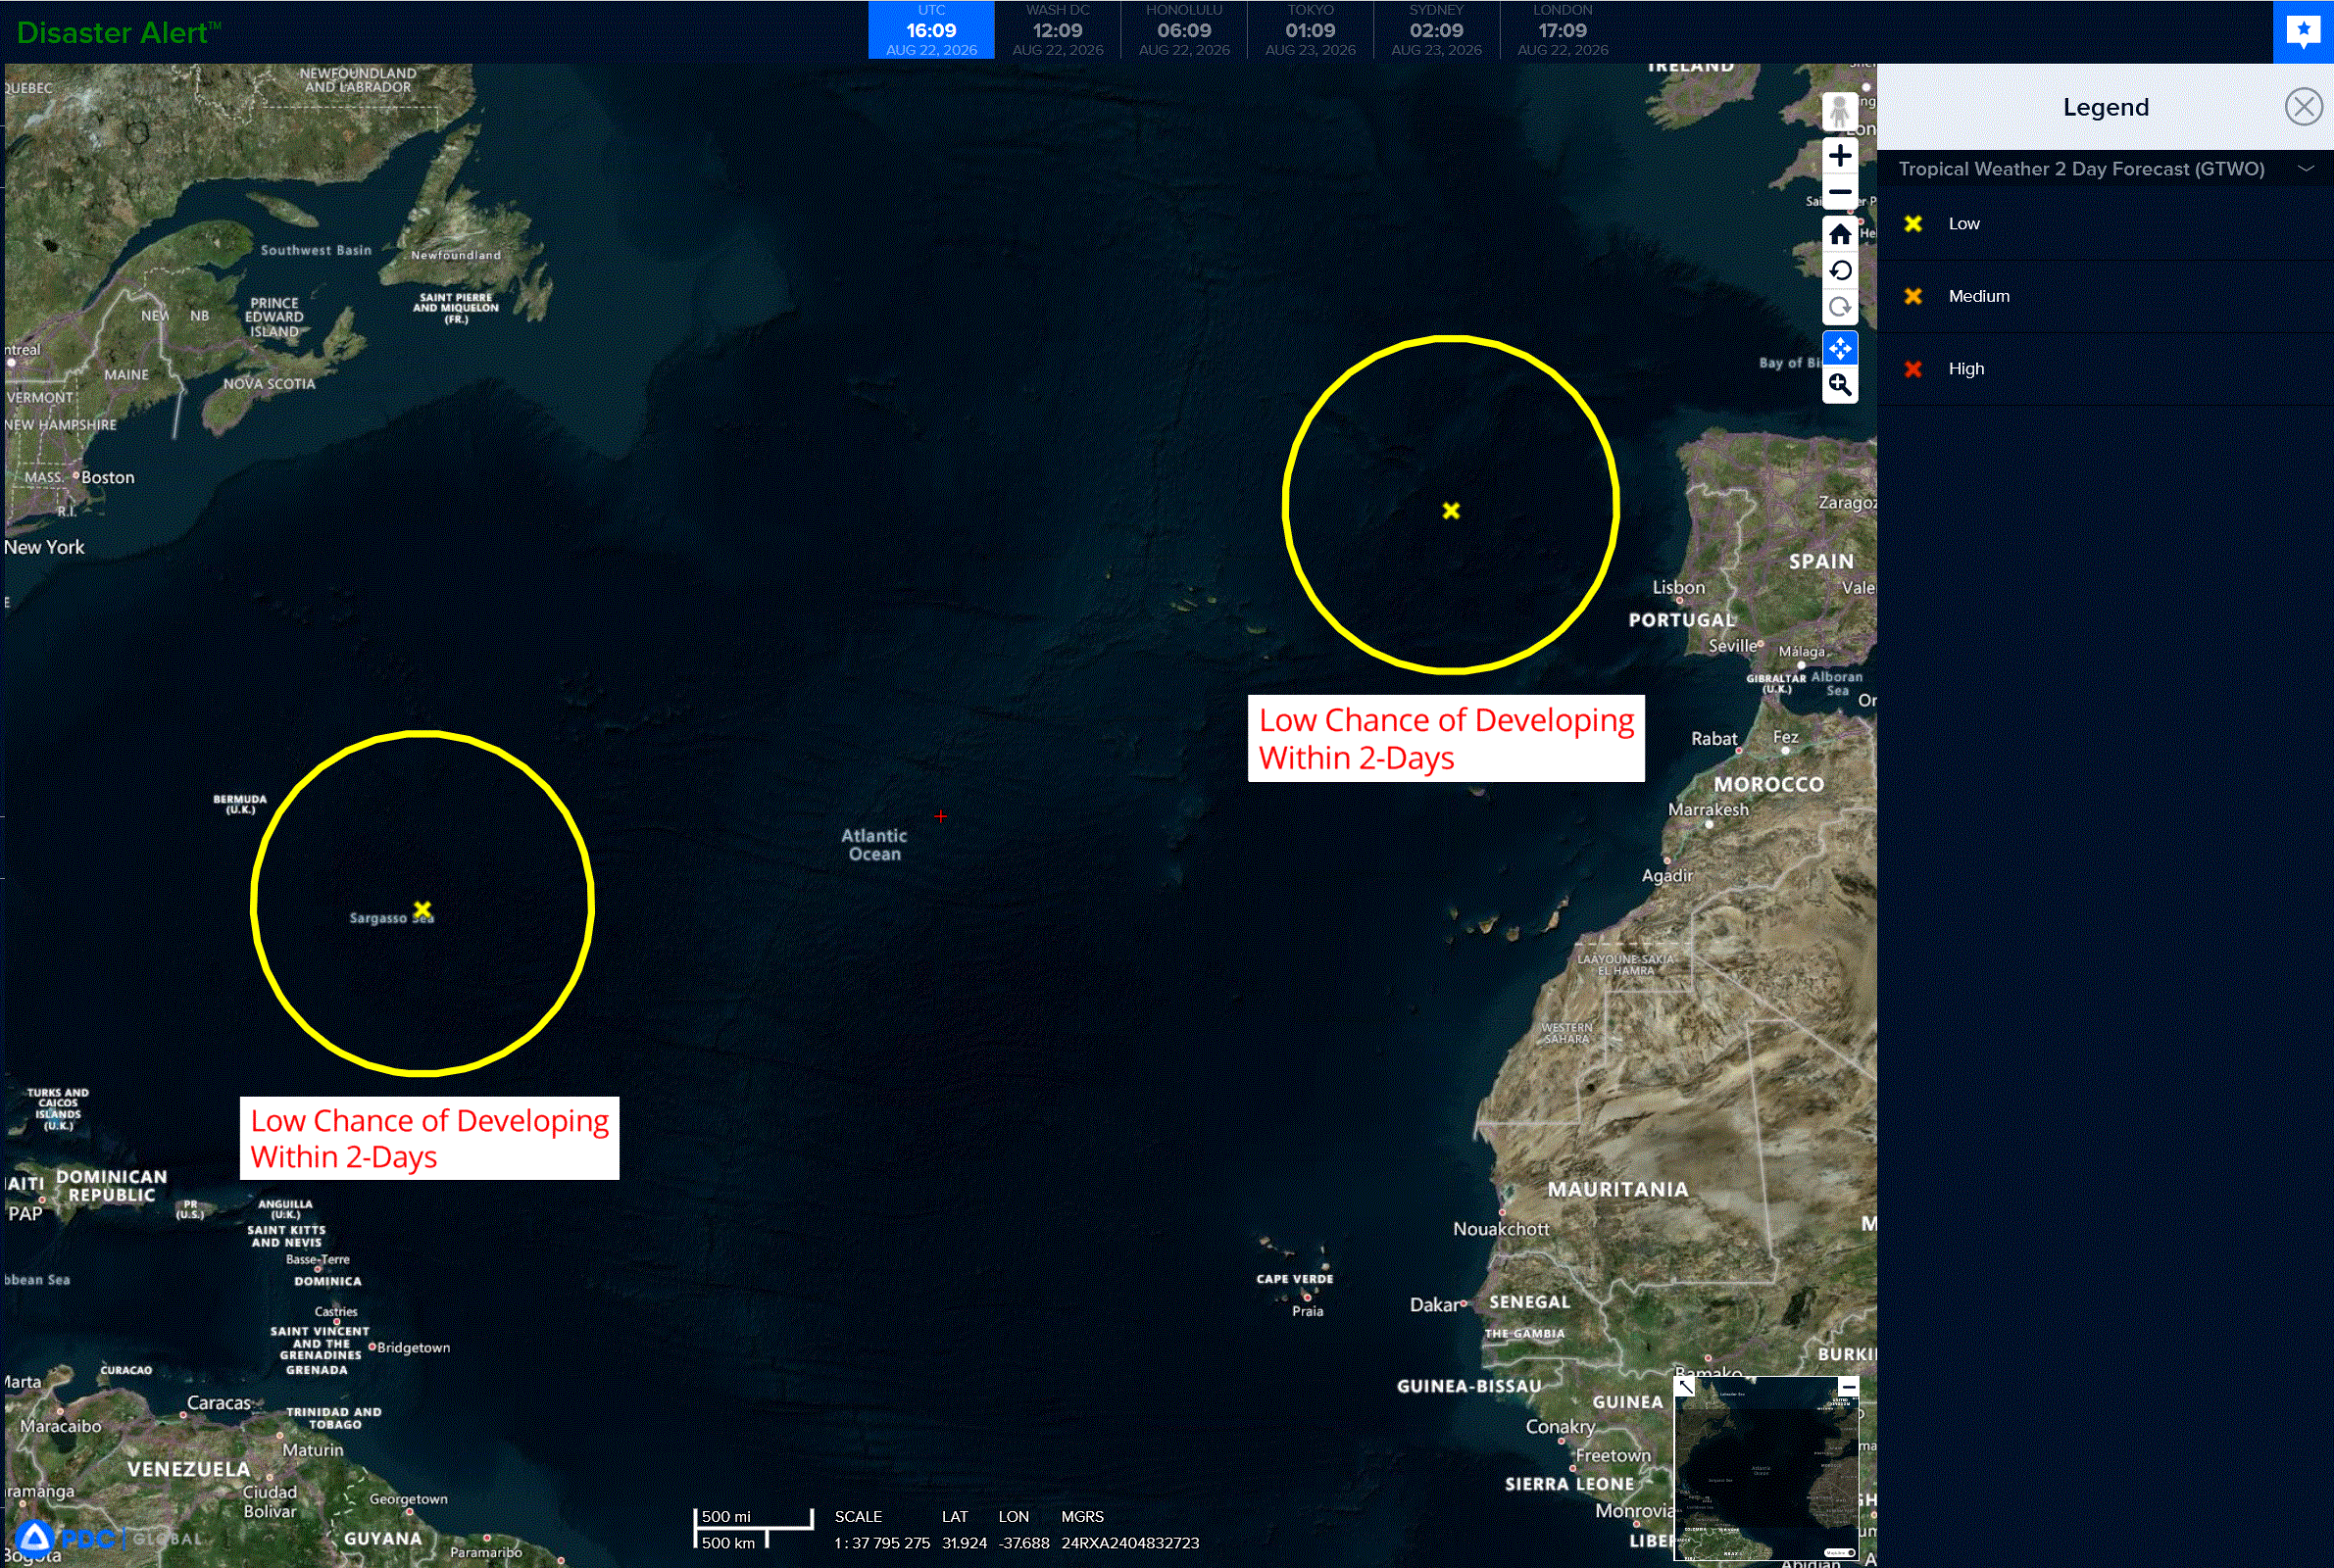Viewport: 2334px width, 1568px height.
Task: Click the "Nouakchott" city label
Action: 1501,1229
